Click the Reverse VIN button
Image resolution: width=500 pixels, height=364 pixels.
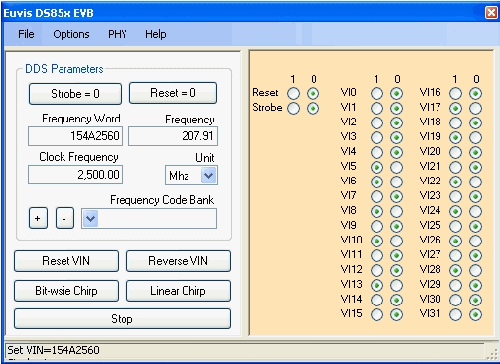178,261
